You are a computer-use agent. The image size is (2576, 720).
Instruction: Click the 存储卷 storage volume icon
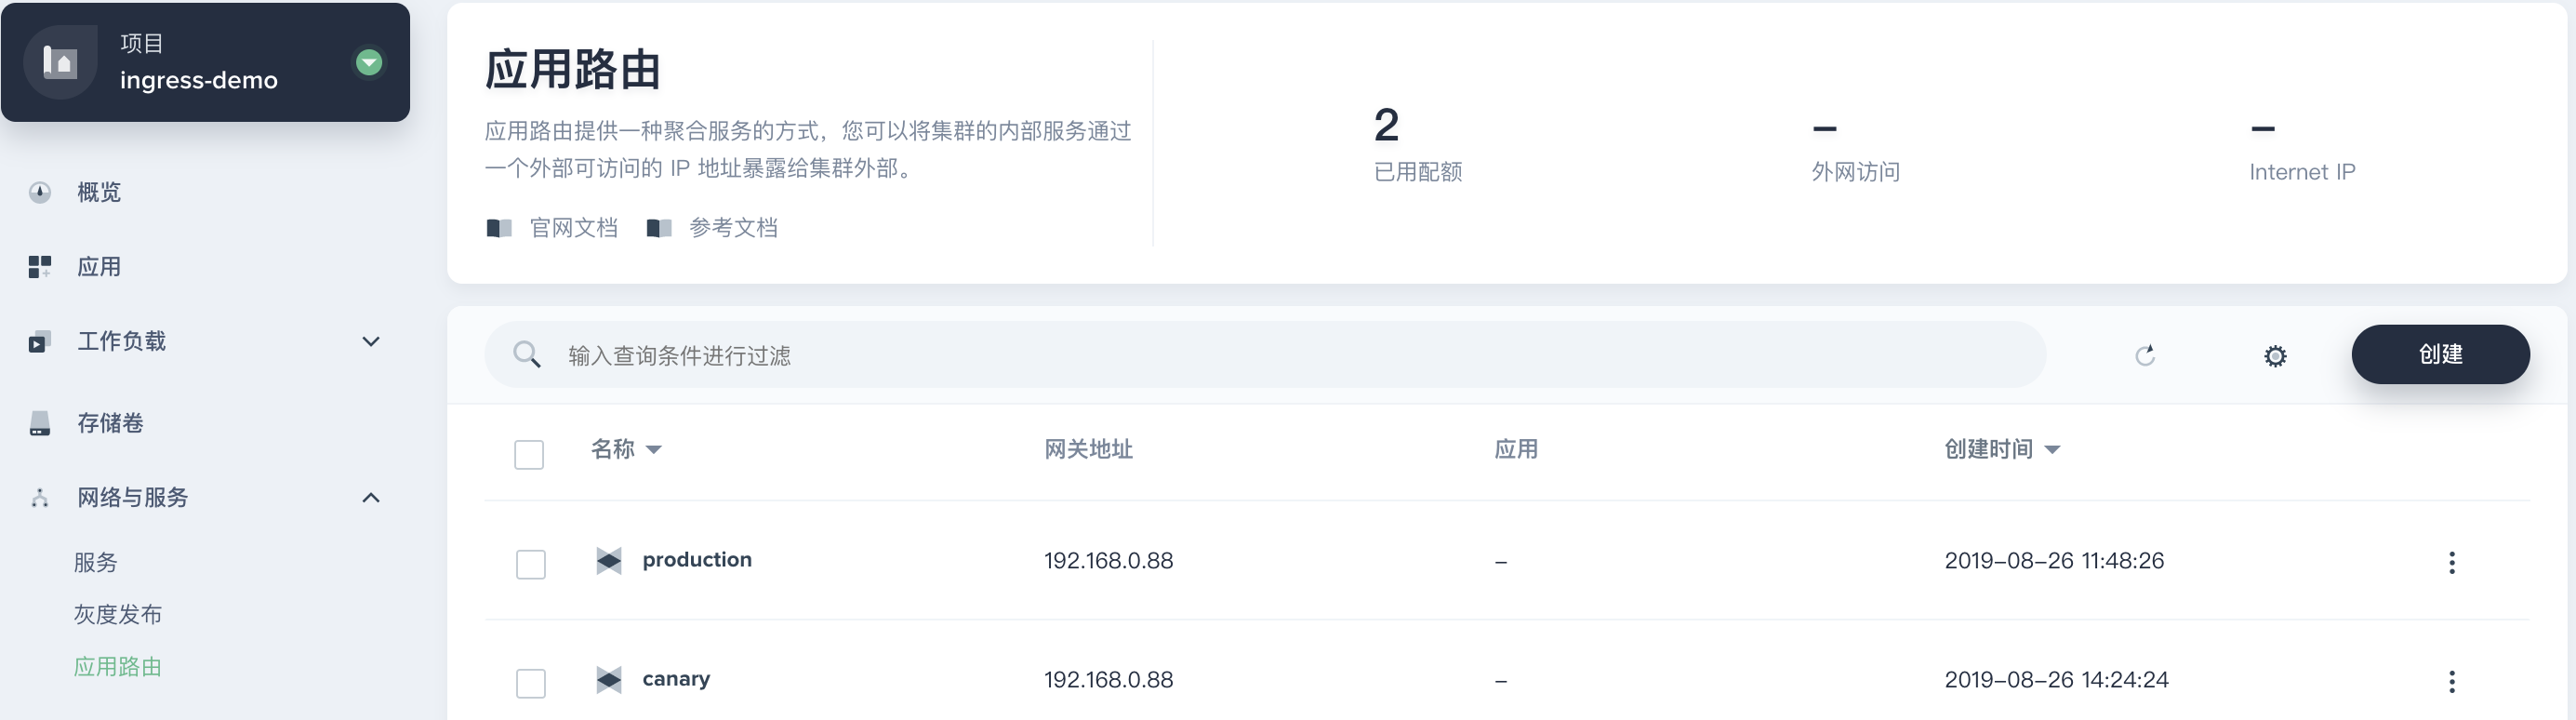pyautogui.click(x=38, y=423)
